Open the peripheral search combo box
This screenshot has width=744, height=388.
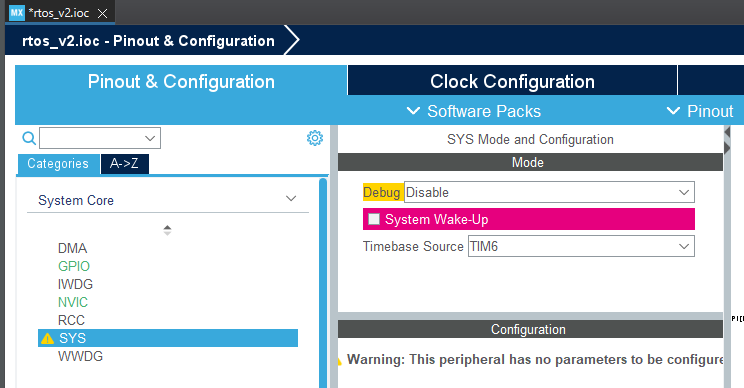(x=100, y=138)
